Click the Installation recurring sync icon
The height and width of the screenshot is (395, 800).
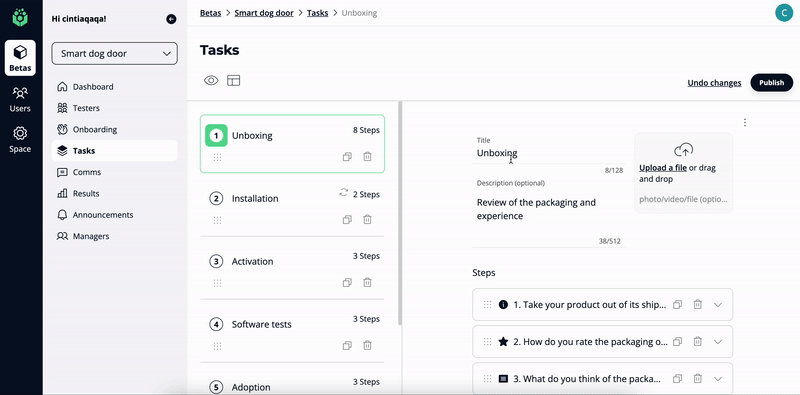pos(344,192)
